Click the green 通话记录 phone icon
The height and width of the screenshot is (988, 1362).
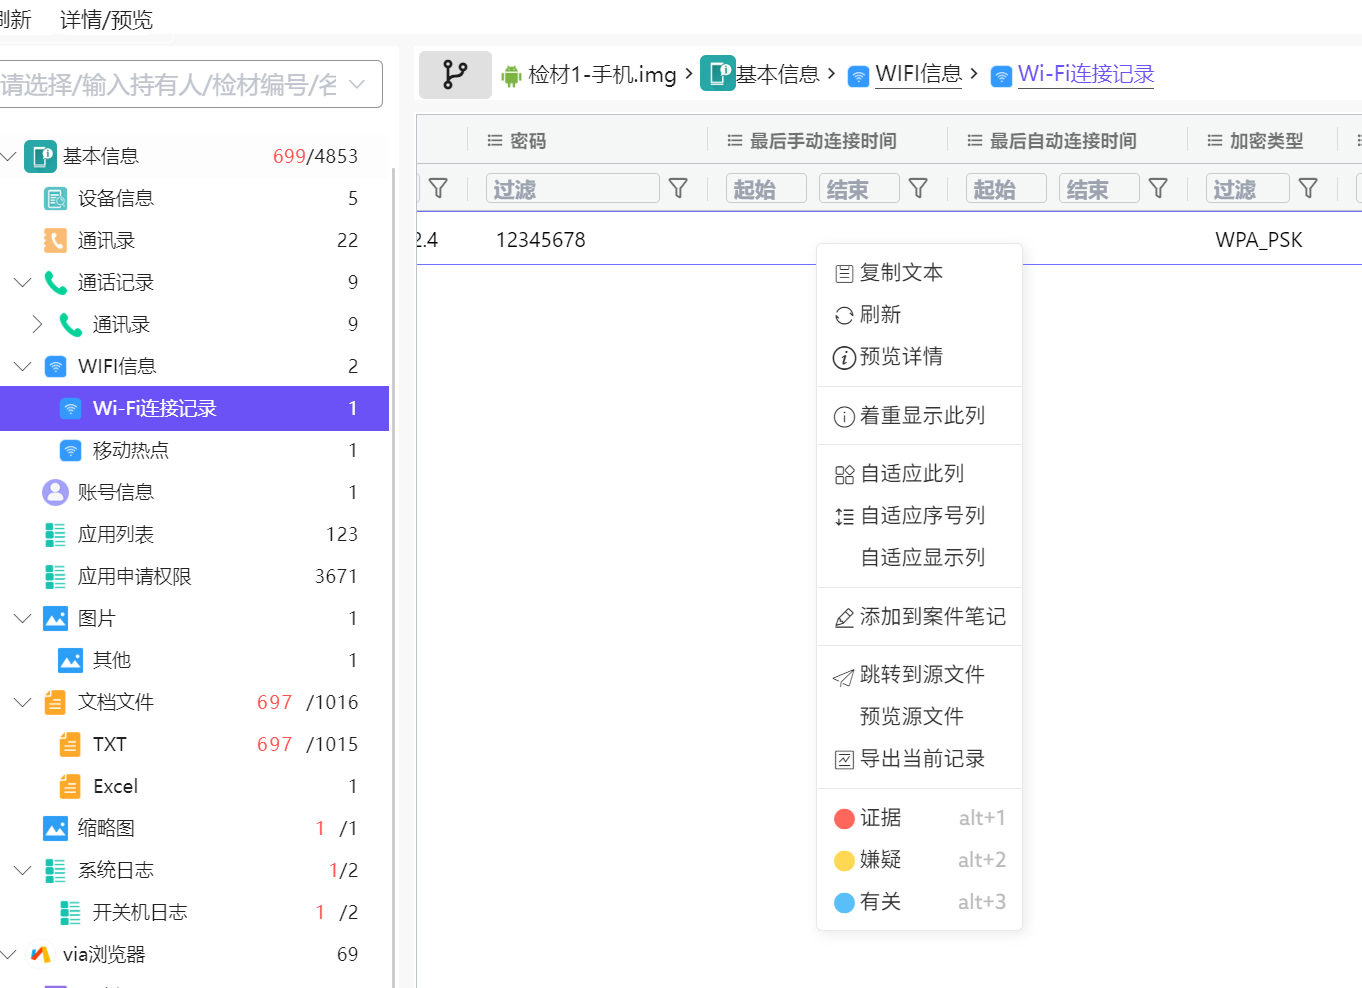pyautogui.click(x=56, y=282)
